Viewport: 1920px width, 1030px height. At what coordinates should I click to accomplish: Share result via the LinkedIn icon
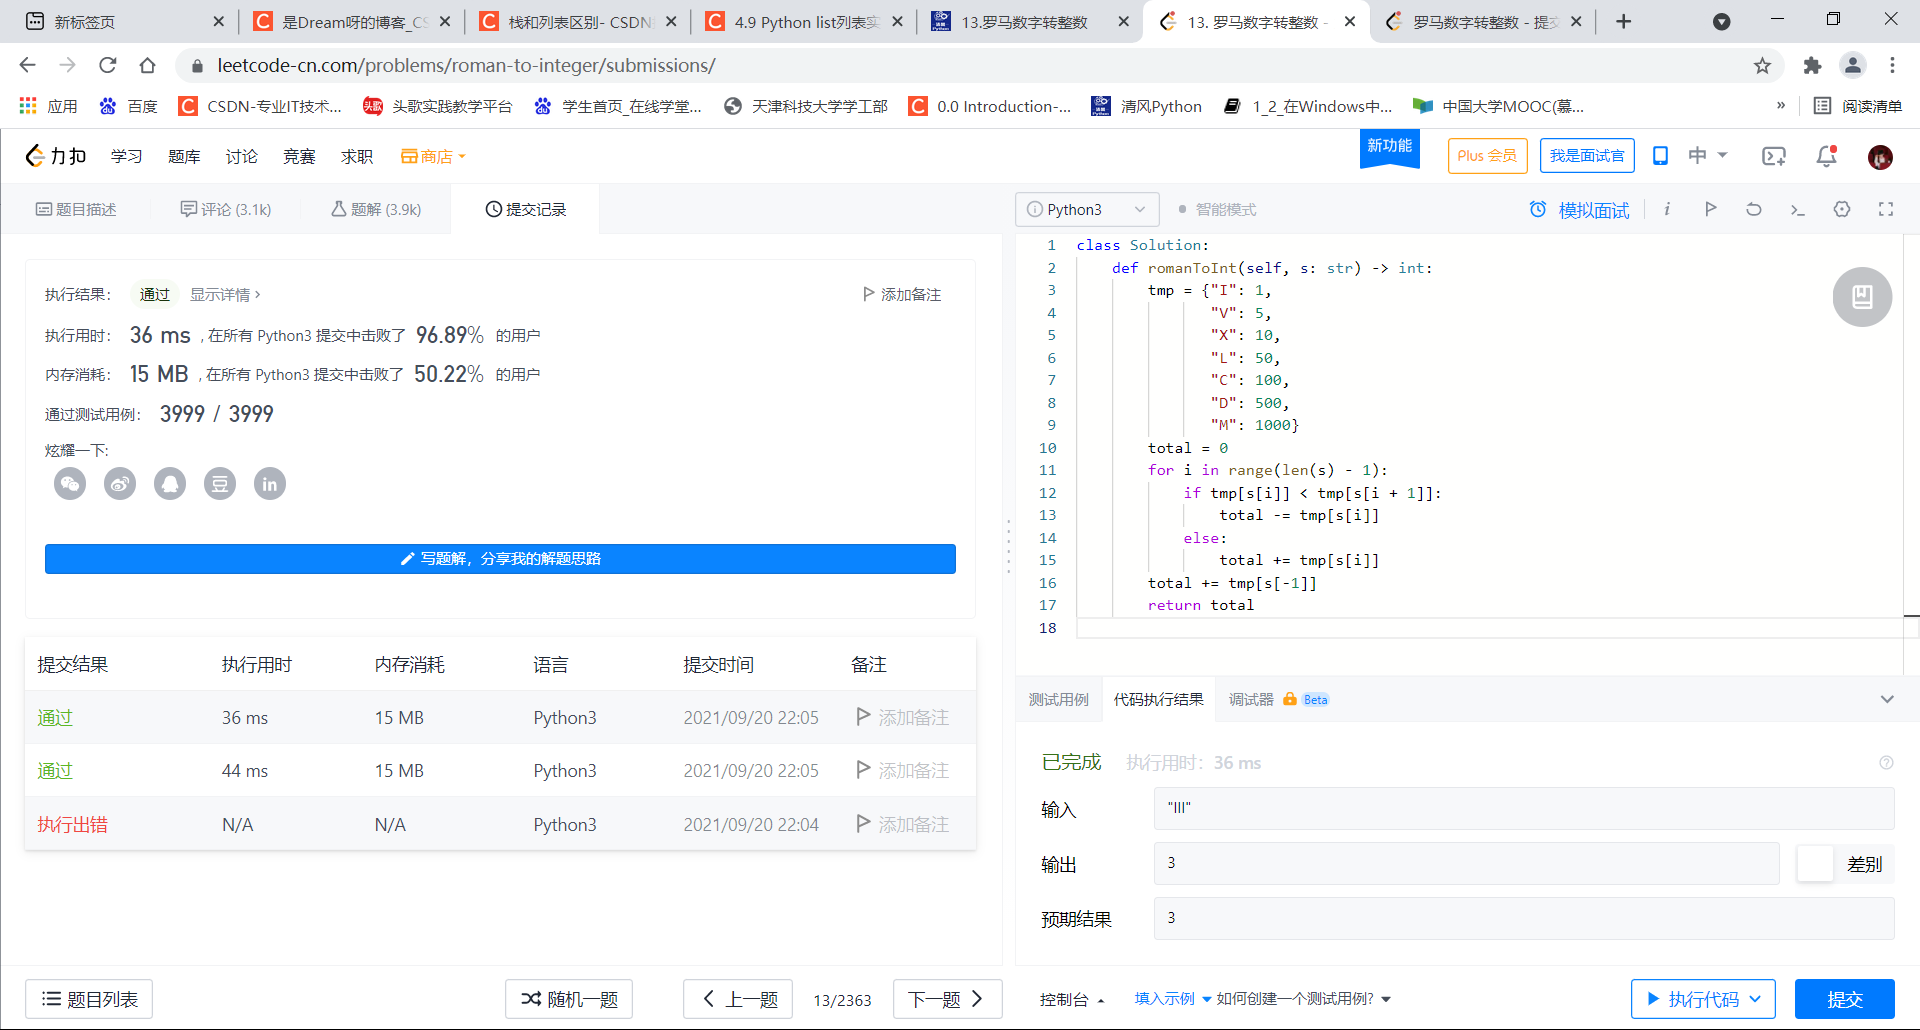(x=270, y=483)
